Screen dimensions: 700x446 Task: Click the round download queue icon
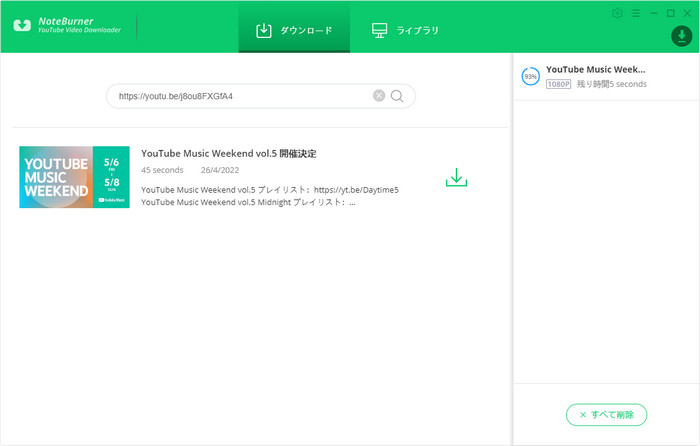pos(682,36)
